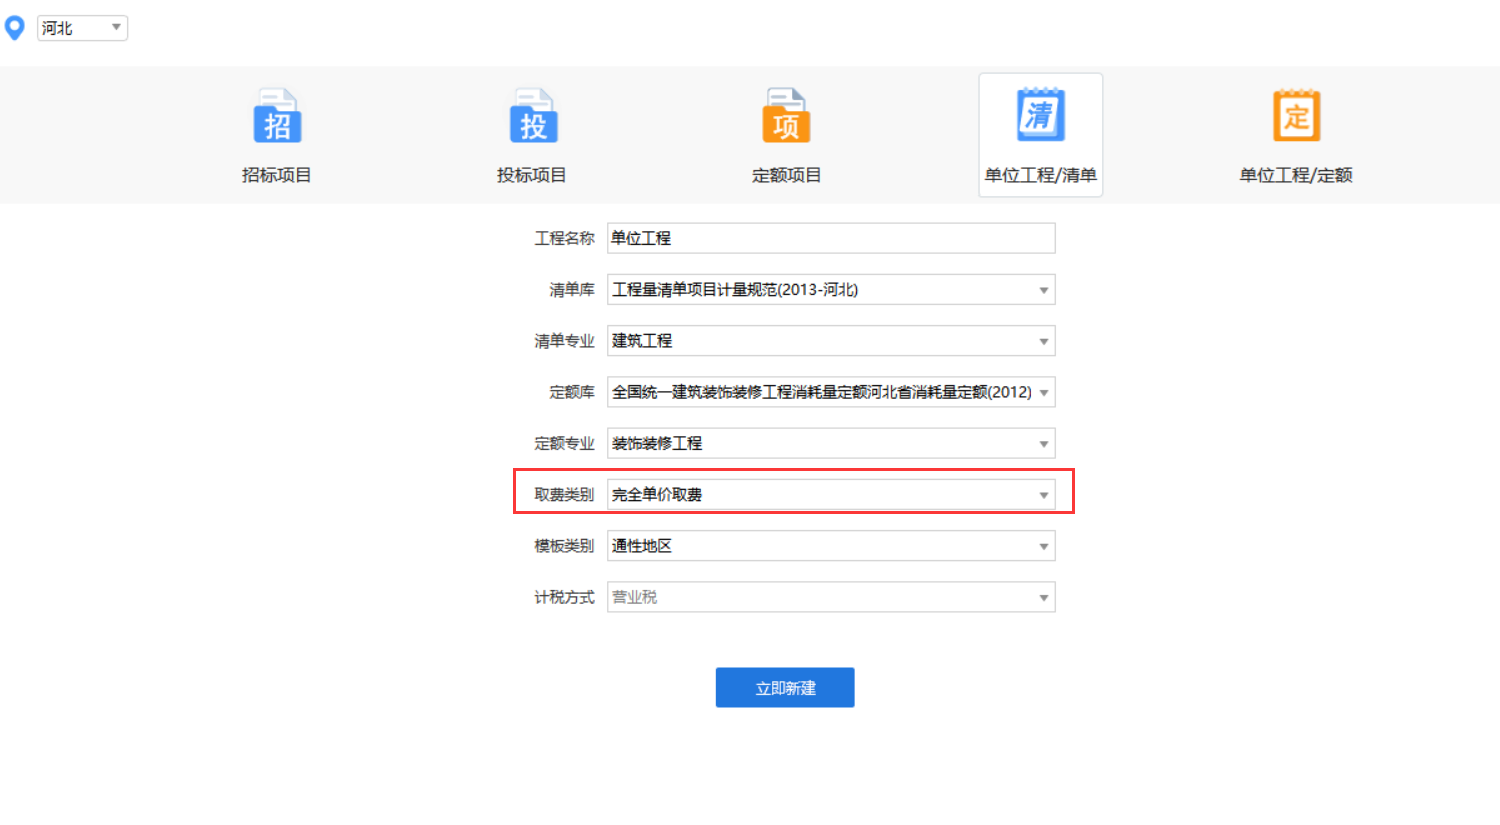Select the 单位工程/定额 icon
The image size is (1500, 825).
click(x=1296, y=115)
